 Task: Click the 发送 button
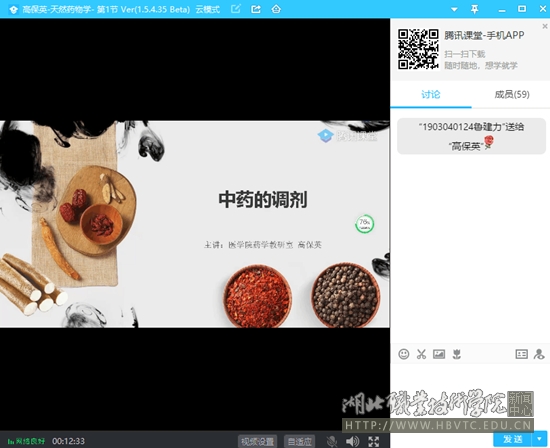click(x=513, y=439)
